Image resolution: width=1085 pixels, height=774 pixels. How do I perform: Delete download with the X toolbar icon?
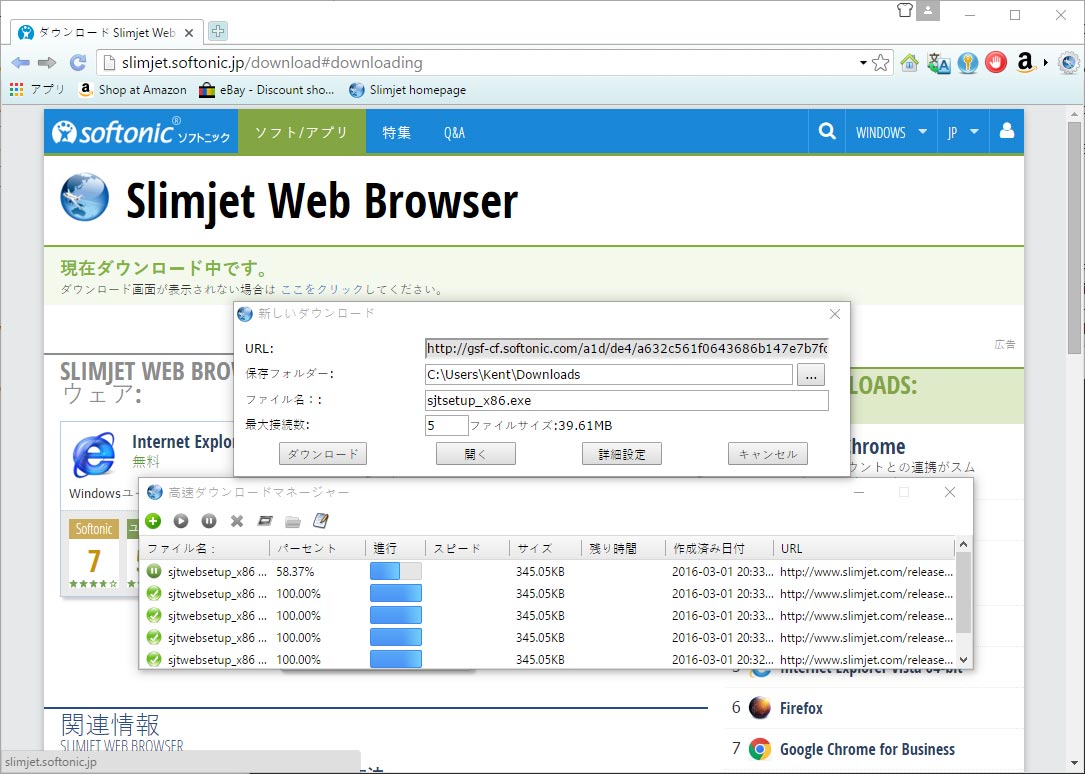237,521
